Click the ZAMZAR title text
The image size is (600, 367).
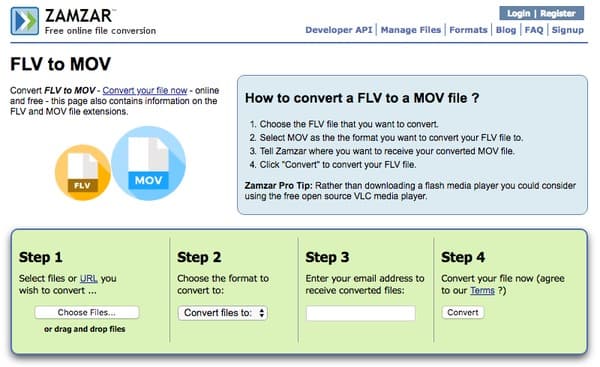click(78, 16)
